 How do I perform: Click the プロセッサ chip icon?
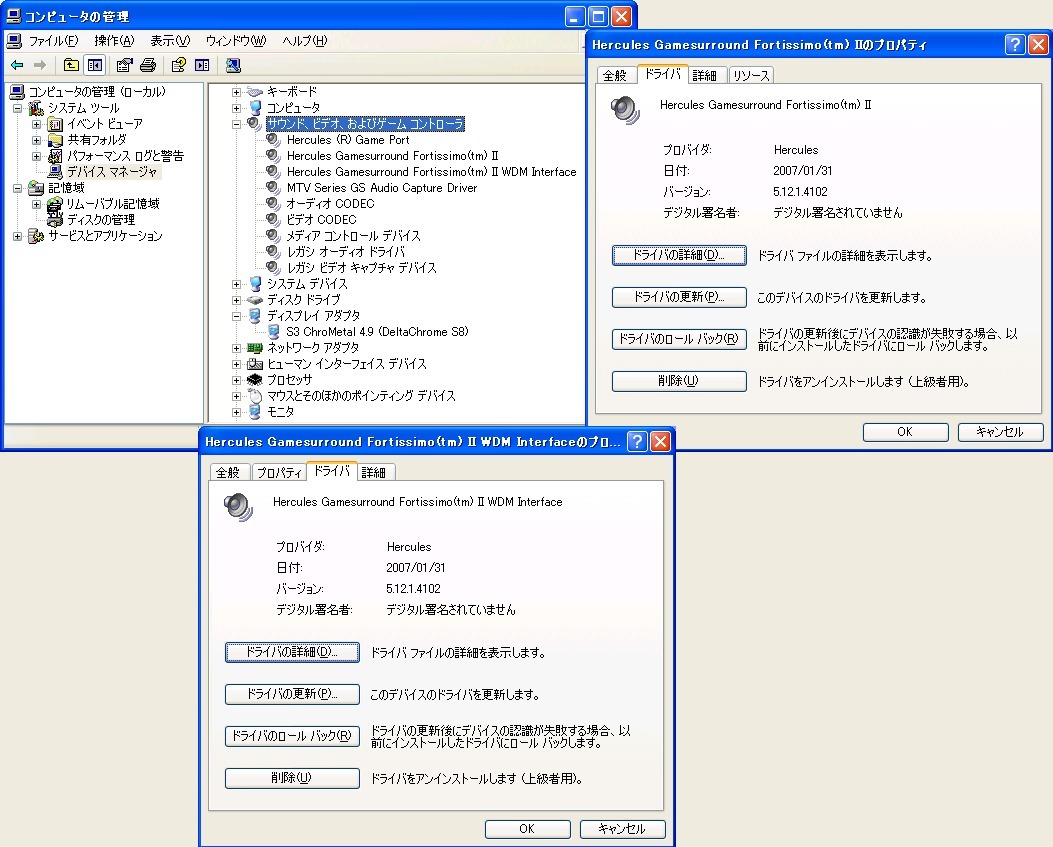(x=255, y=380)
